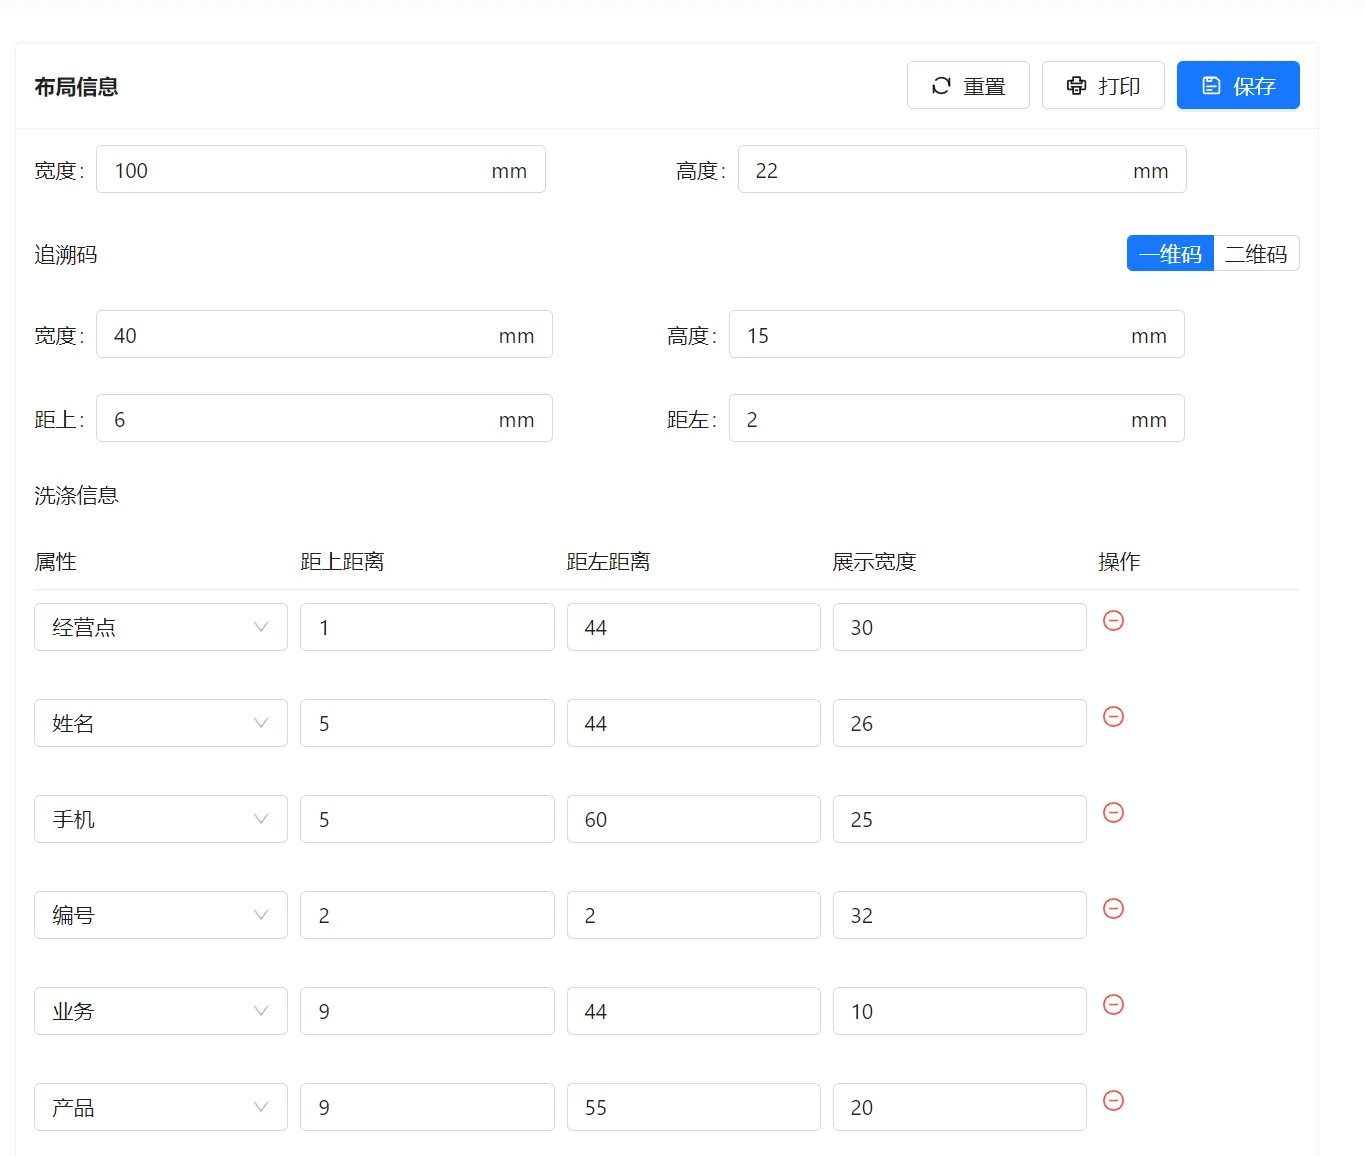Click the 重置 reset button
Viewport: 1365px width, 1156px height.
968,85
